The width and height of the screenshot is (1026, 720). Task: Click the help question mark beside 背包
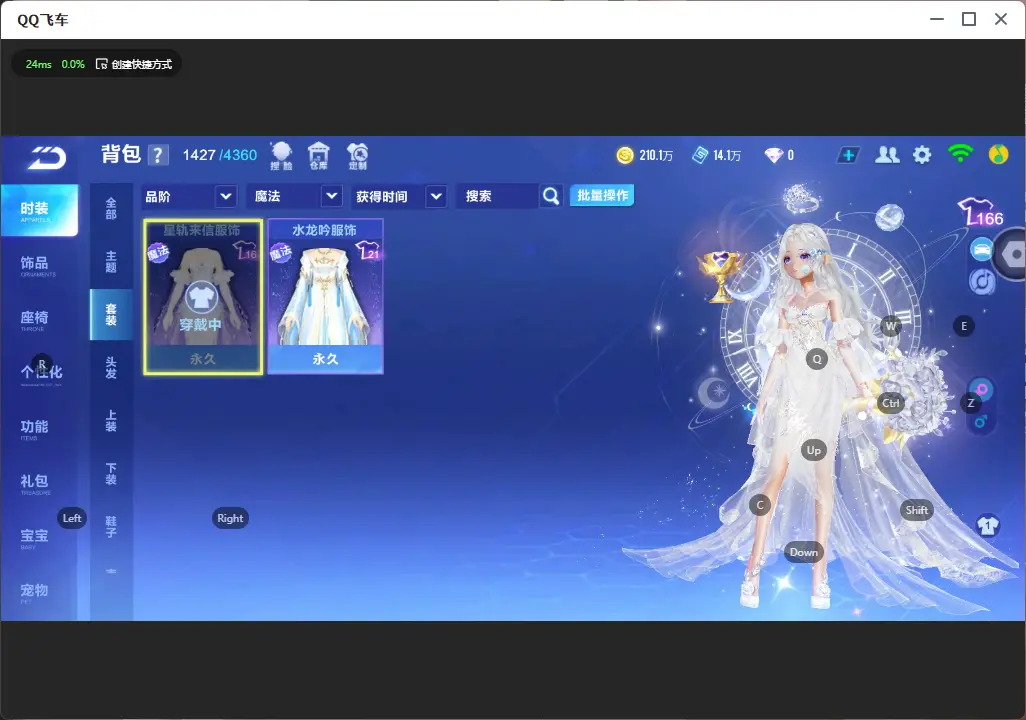[x=158, y=155]
